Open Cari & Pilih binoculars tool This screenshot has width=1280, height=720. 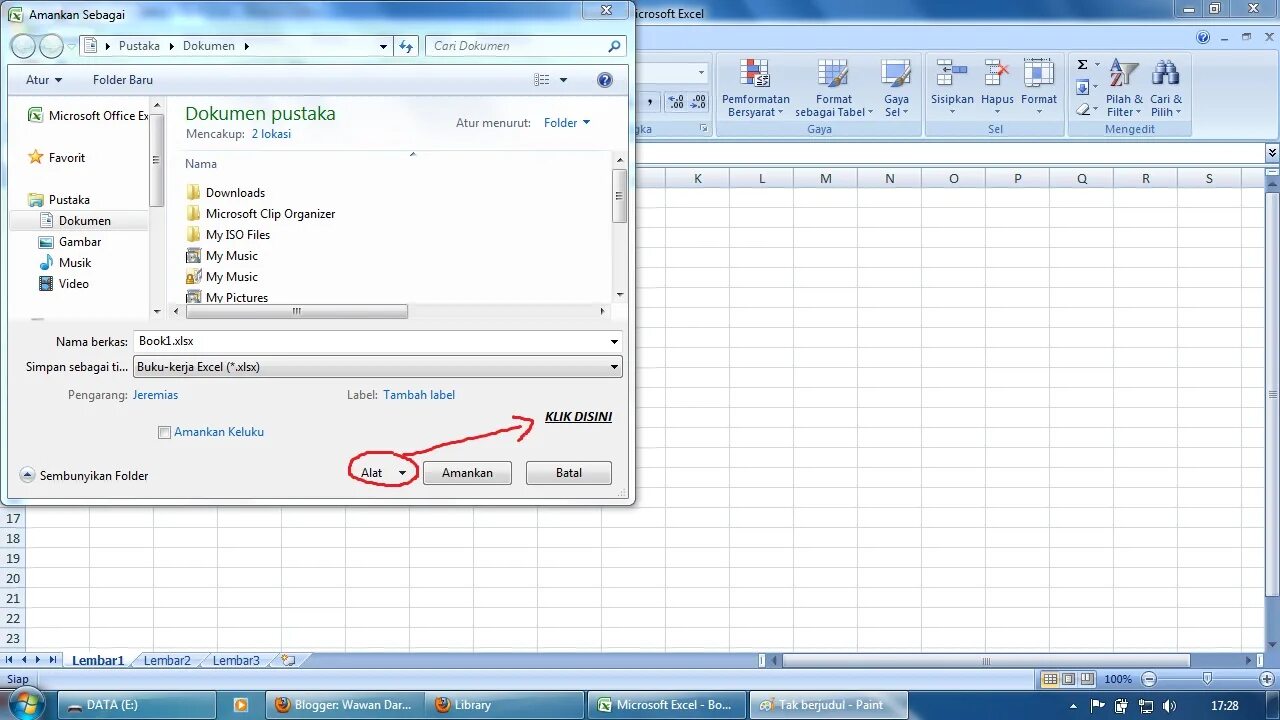pyautogui.click(x=1166, y=88)
